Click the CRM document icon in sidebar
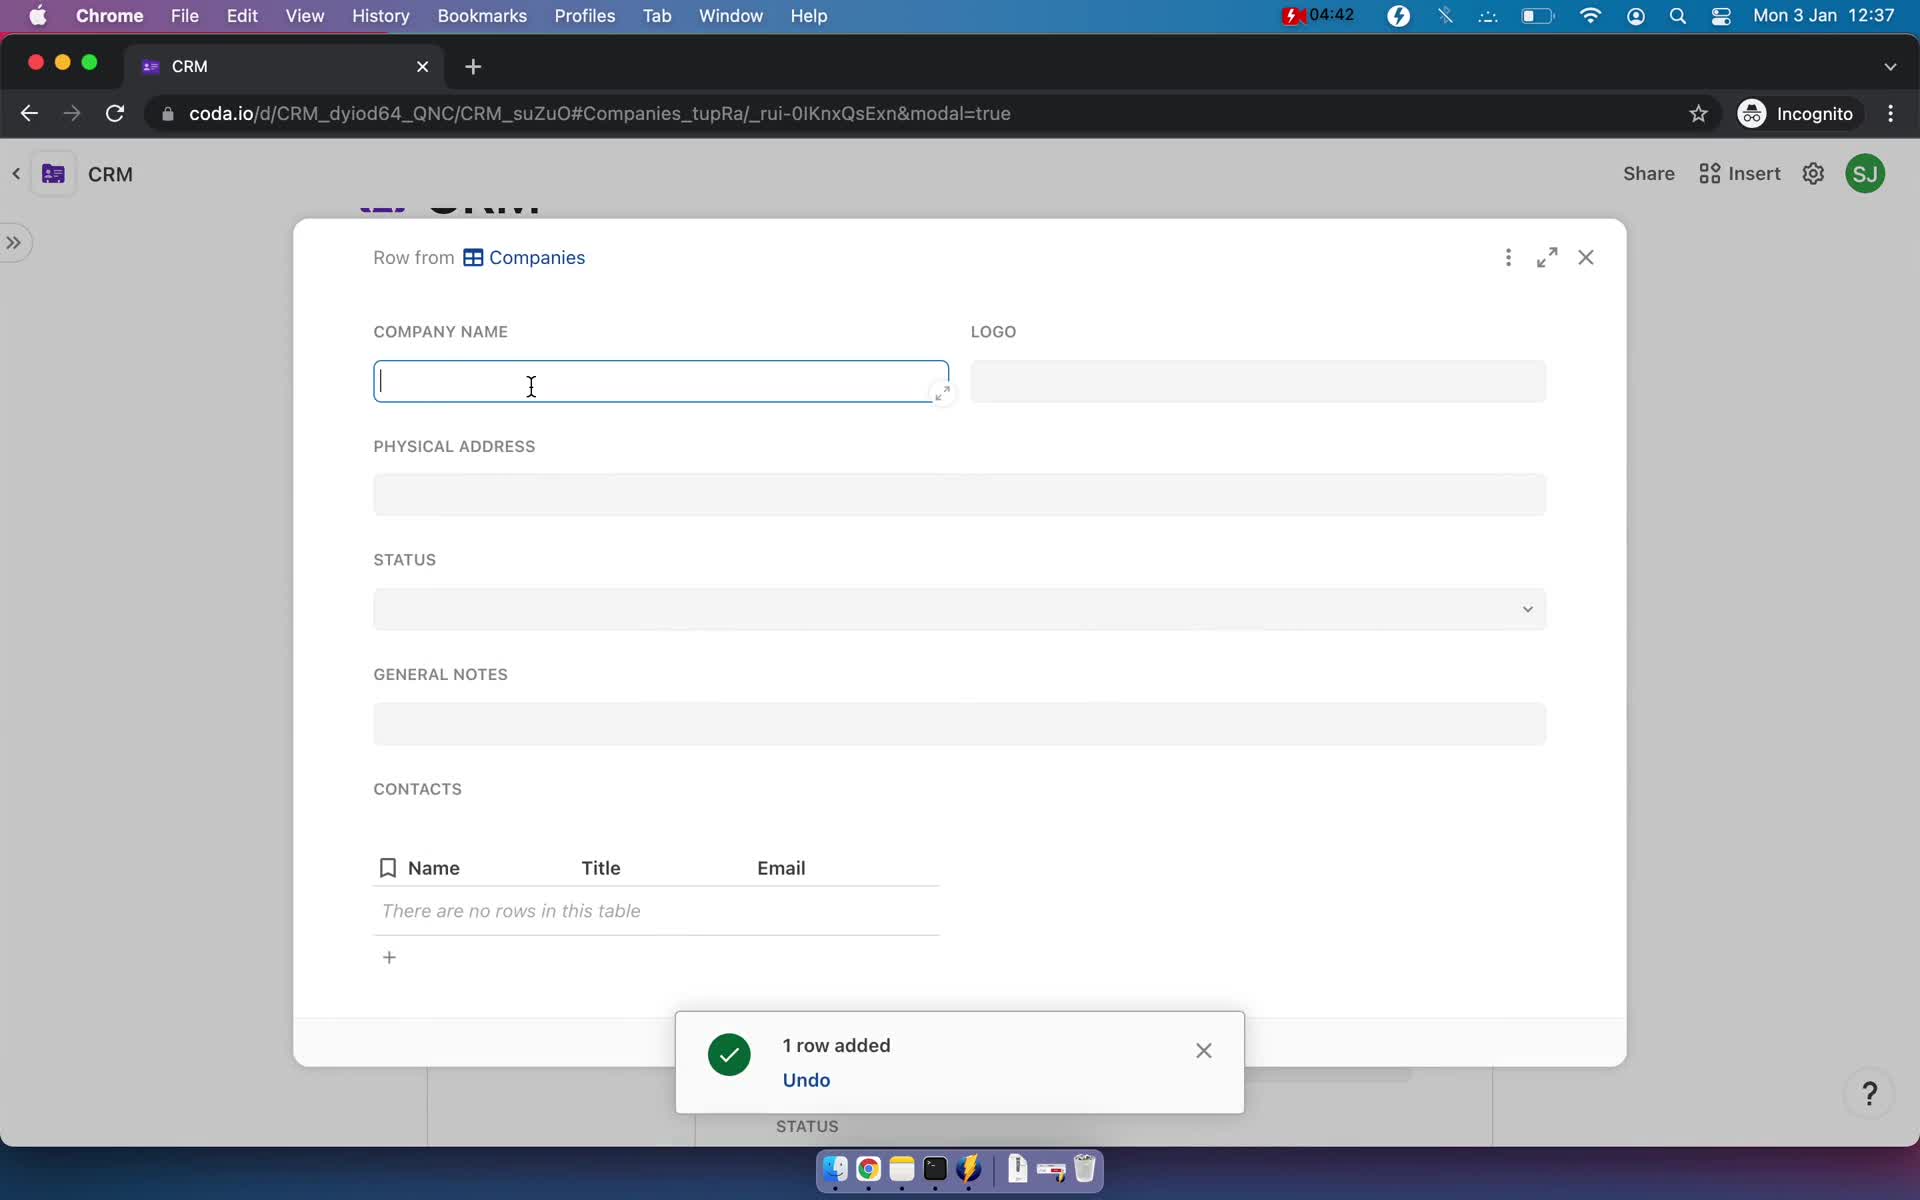Viewport: 1920px width, 1200px height. (53, 173)
